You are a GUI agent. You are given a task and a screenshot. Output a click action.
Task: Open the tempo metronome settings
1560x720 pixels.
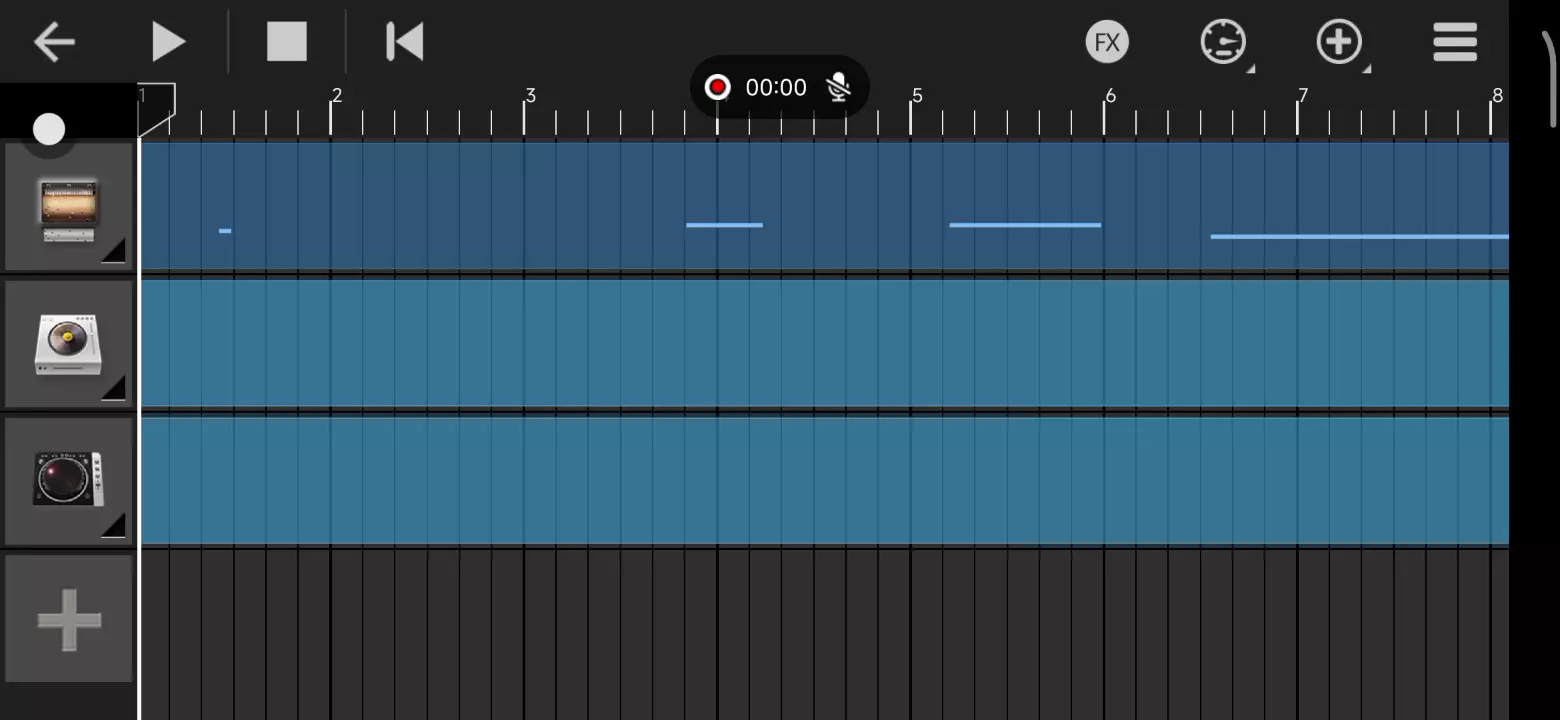(x=1223, y=42)
